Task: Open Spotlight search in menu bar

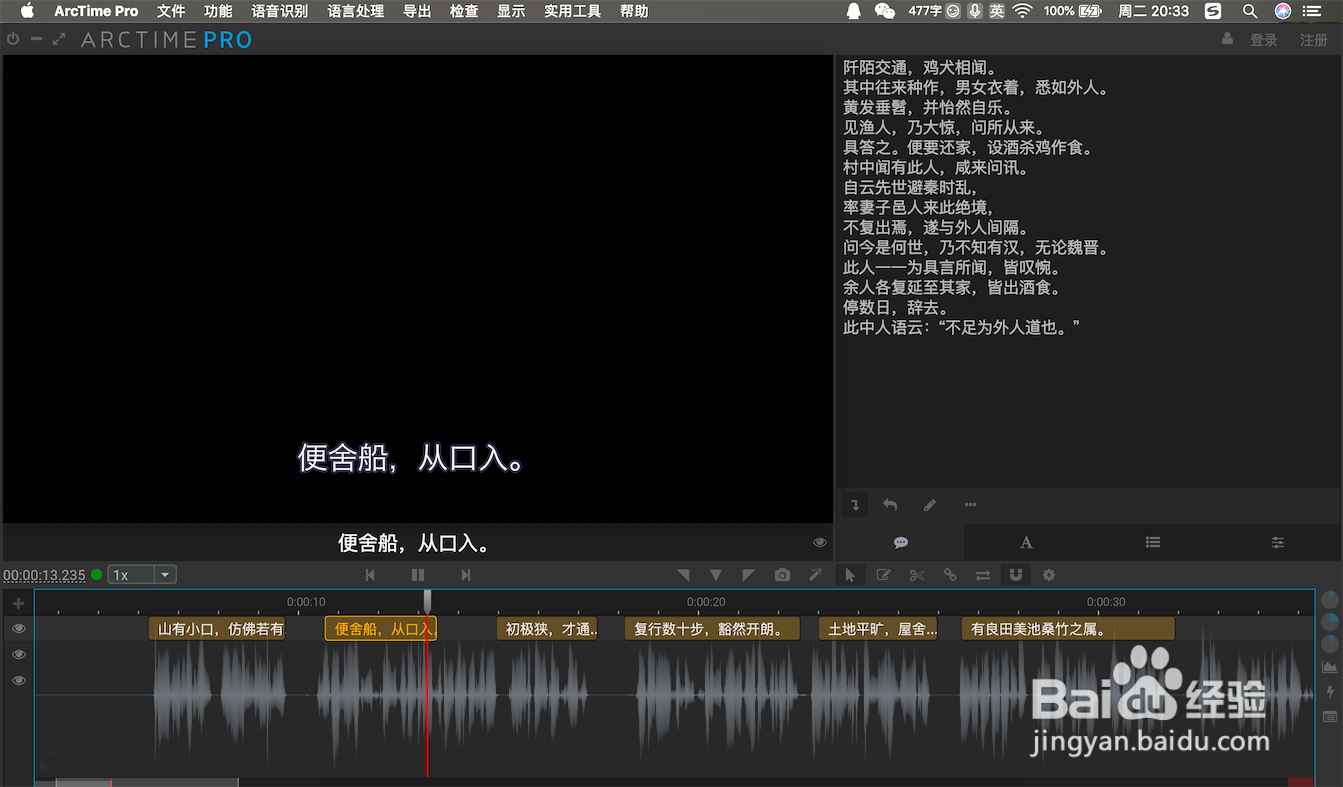Action: click(1250, 11)
